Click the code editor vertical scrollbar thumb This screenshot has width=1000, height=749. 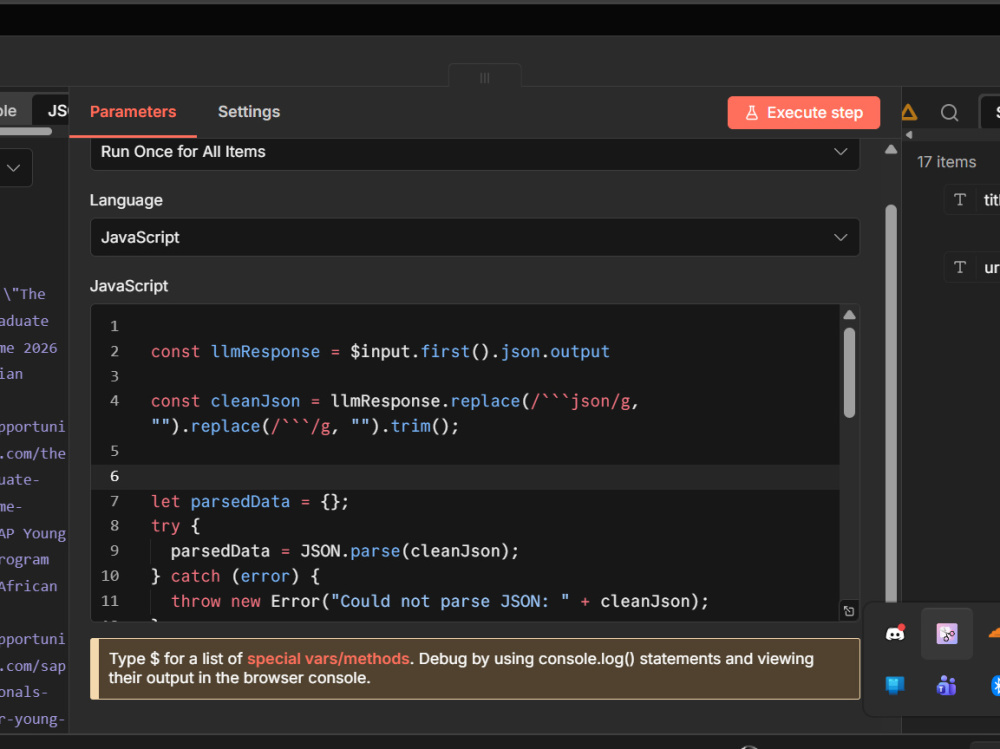849,373
